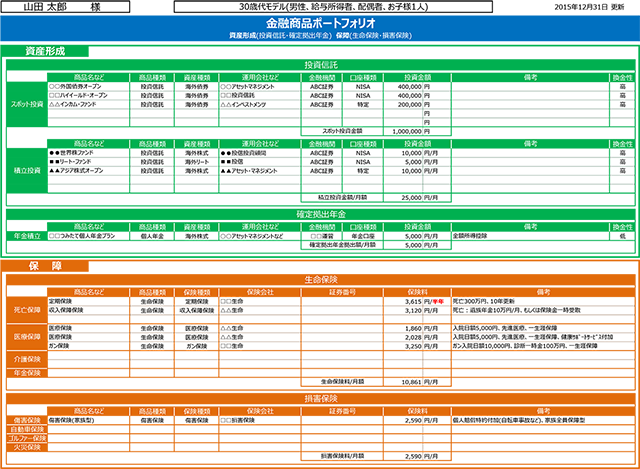640x469 pixels.
Task: Click the "損害保険" orange header bar
Action: pyautogui.click(x=321, y=398)
